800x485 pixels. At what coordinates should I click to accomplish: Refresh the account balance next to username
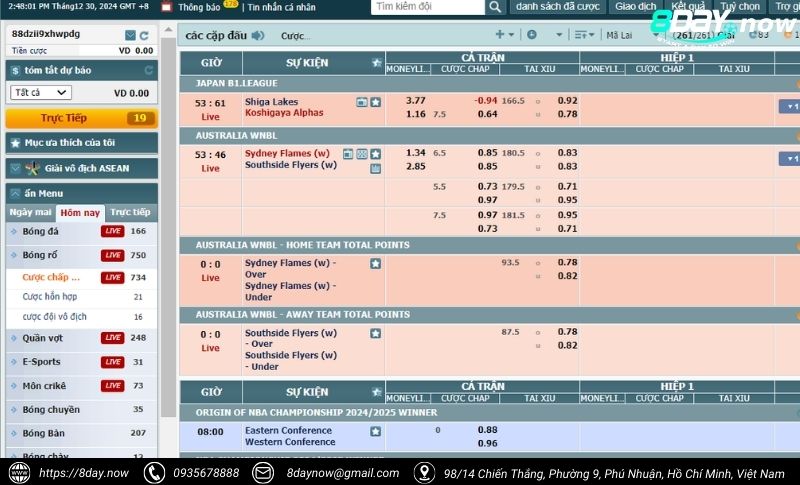pyautogui.click(x=144, y=35)
